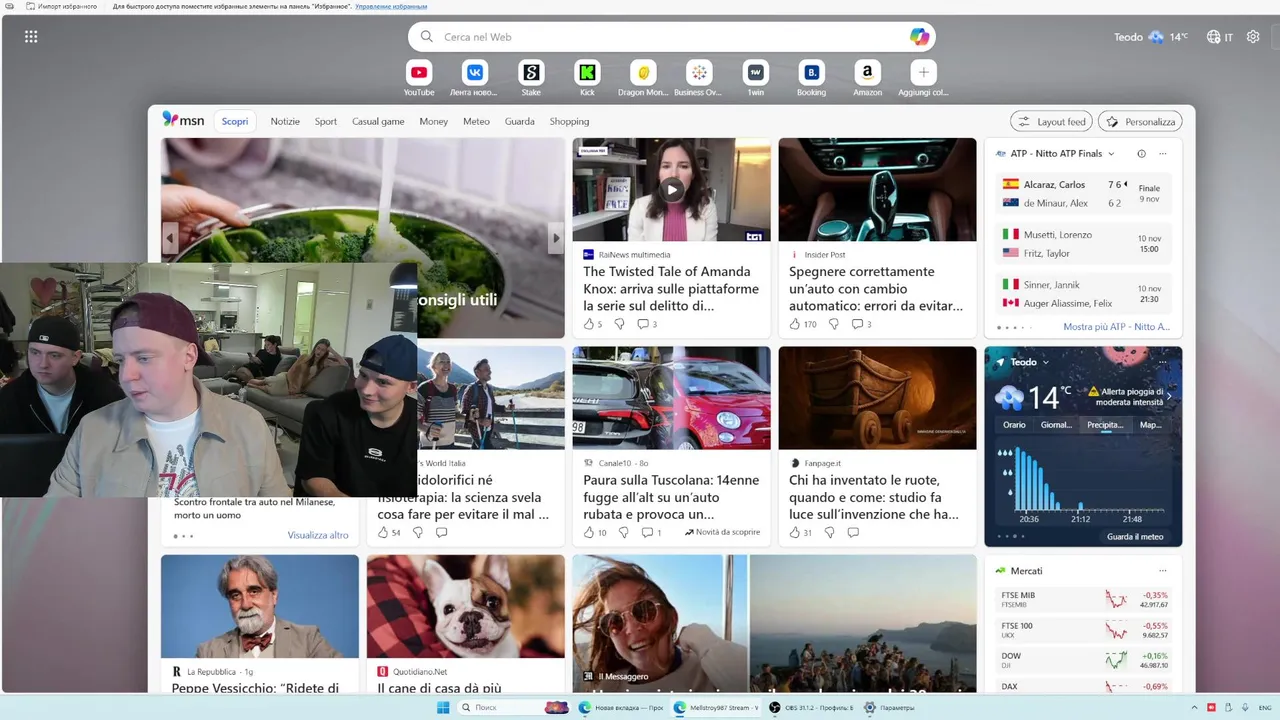The image size is (1280, 720).
Task: Open the apps grid launcher icon
Action: tap(31, 37)
